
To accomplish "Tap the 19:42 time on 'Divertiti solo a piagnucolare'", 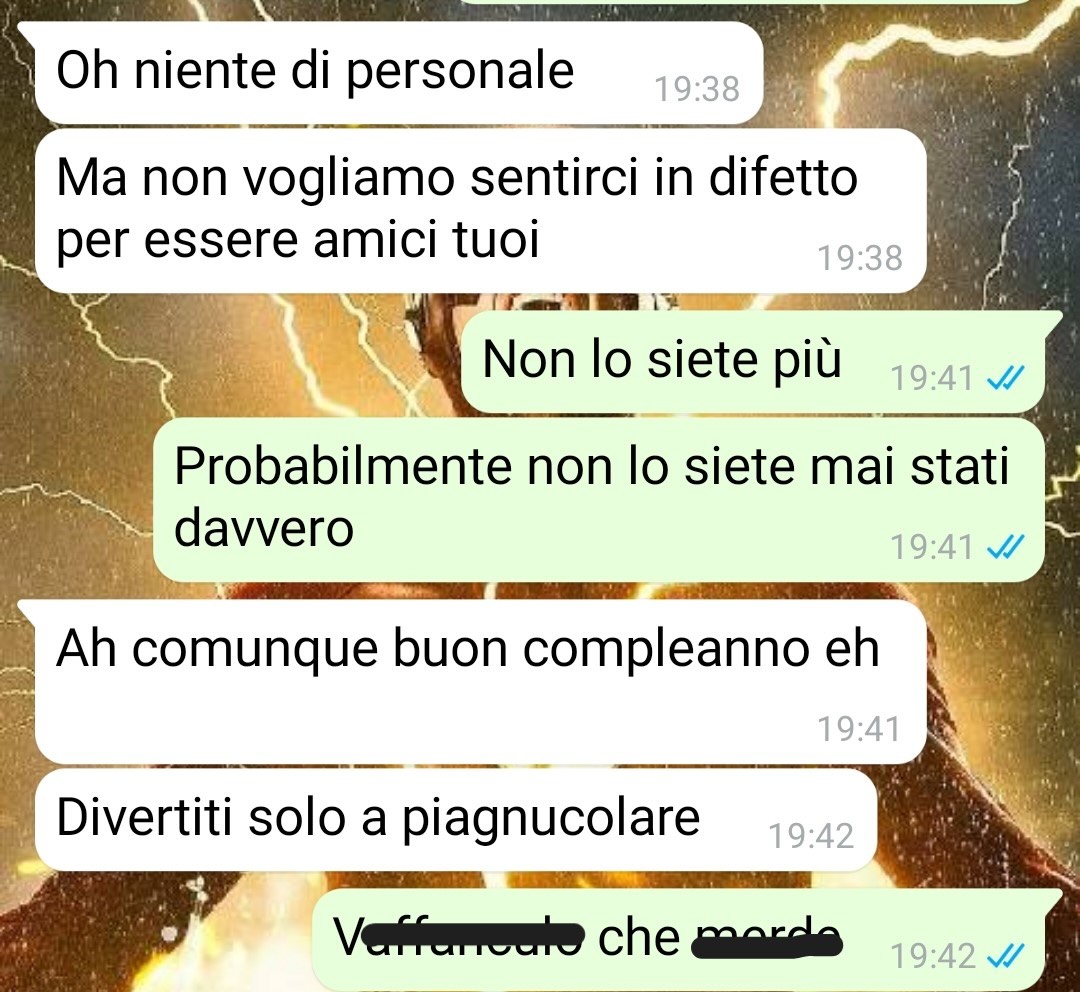I will pyautogui.click(x=811, y=836).
